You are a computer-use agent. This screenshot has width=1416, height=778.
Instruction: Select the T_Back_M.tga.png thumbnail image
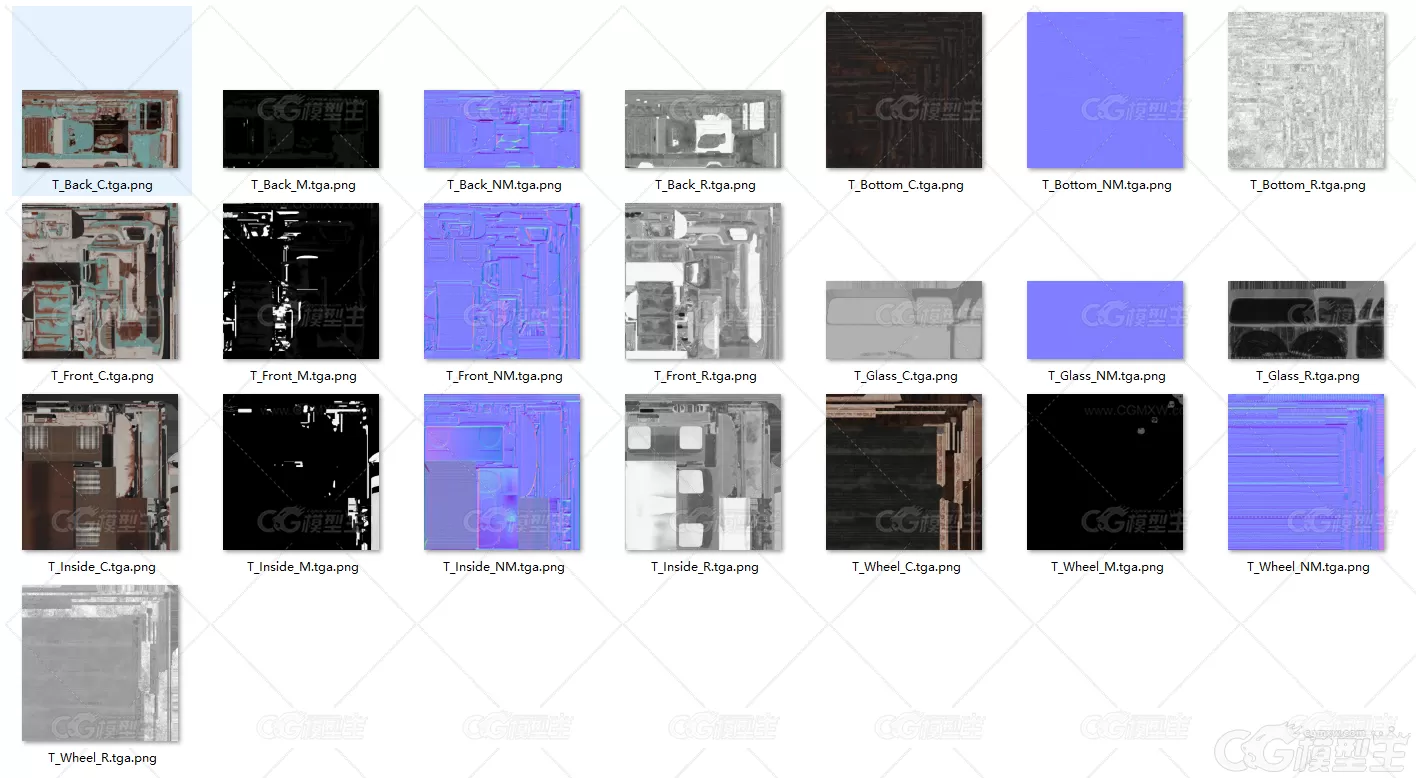[x=301, y=129]
